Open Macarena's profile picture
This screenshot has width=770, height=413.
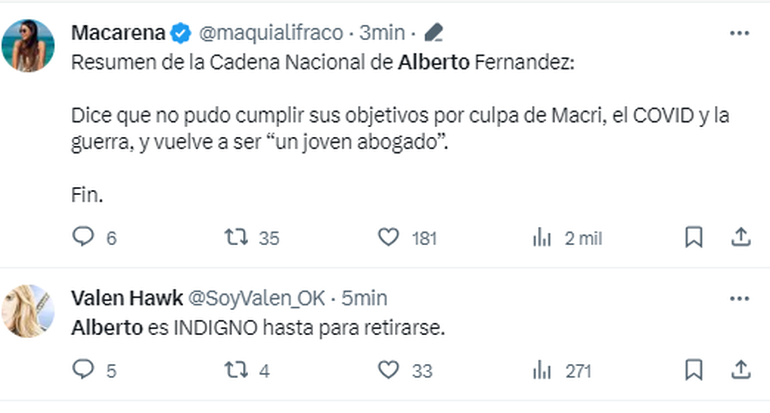[x=28, y=45]
